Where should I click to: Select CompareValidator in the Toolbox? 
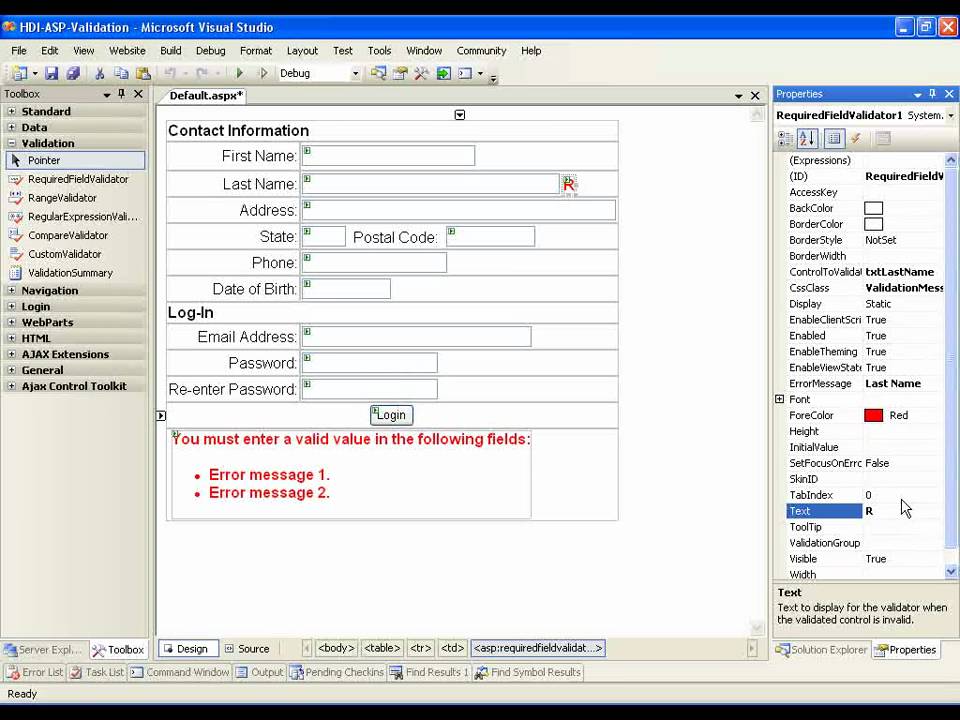point(67,236)
